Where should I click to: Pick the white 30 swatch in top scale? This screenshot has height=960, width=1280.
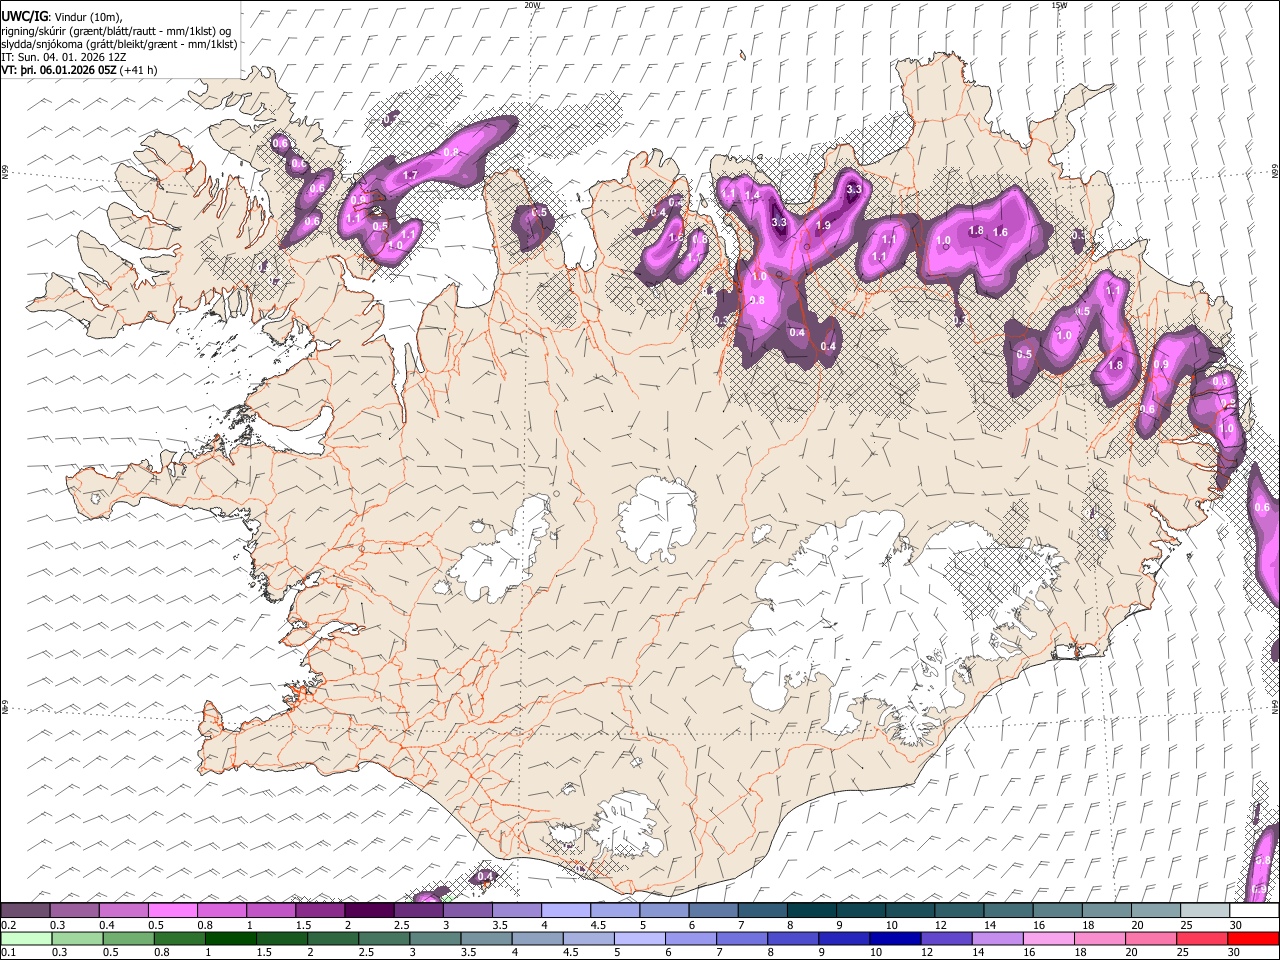pos(1254,911)
